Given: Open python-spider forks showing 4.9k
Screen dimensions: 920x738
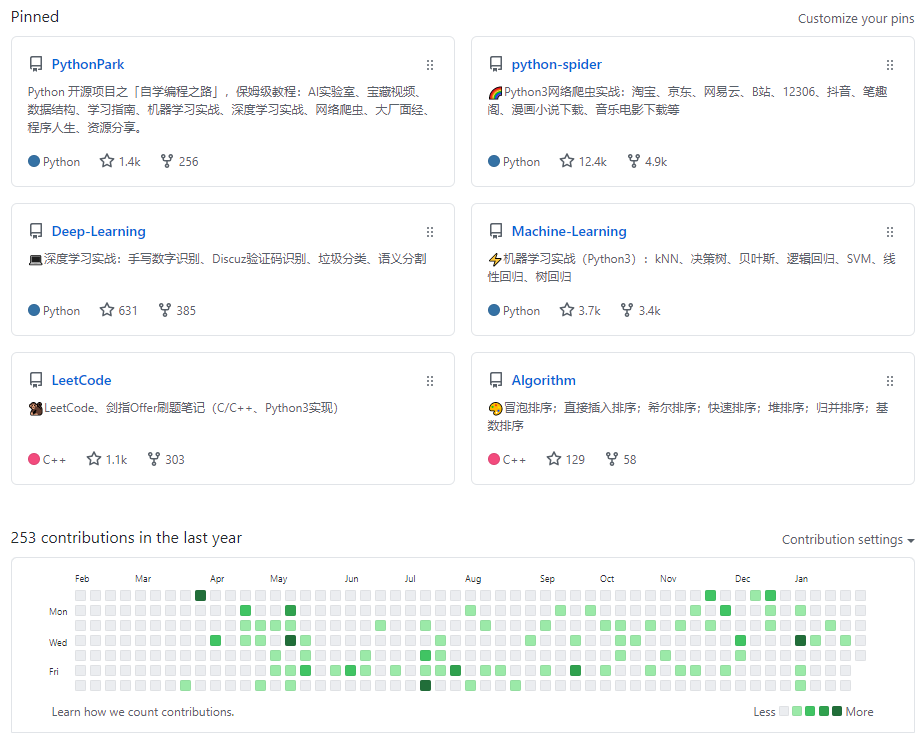Looking at the screenshot, I should coord(647,161).
